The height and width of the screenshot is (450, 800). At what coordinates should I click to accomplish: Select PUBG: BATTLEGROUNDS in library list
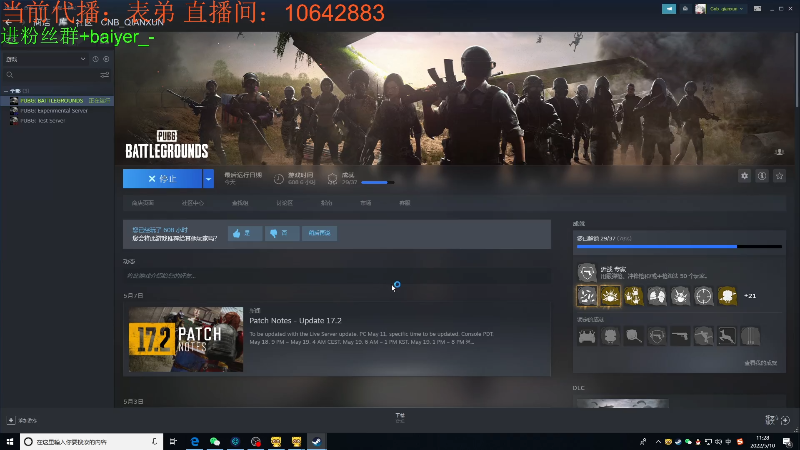tap(57, 101)
